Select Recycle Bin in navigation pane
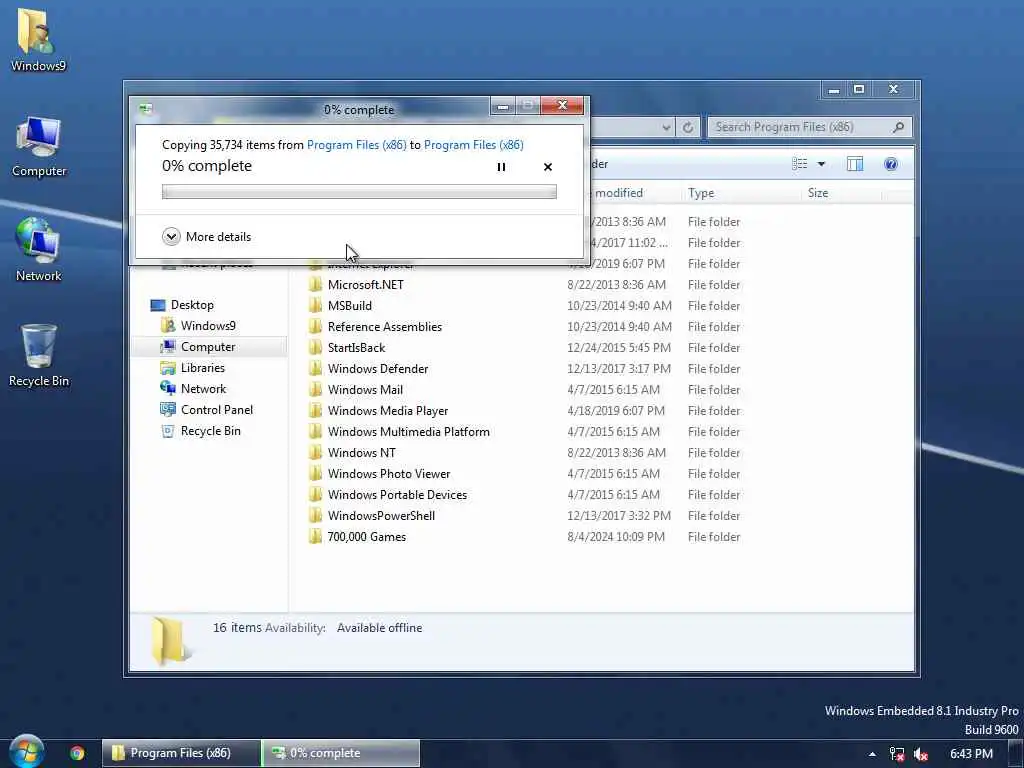This screenshot has width=1024, height=768. point(210,430)
